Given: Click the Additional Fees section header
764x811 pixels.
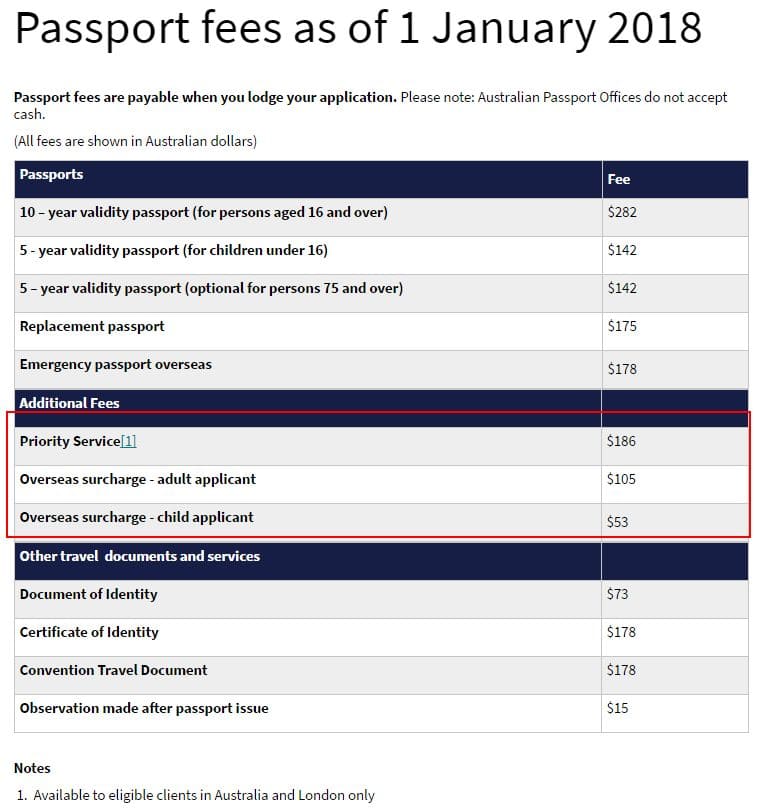Looking at the screenshot, I should pyautogui.click(x=69, y=403).
